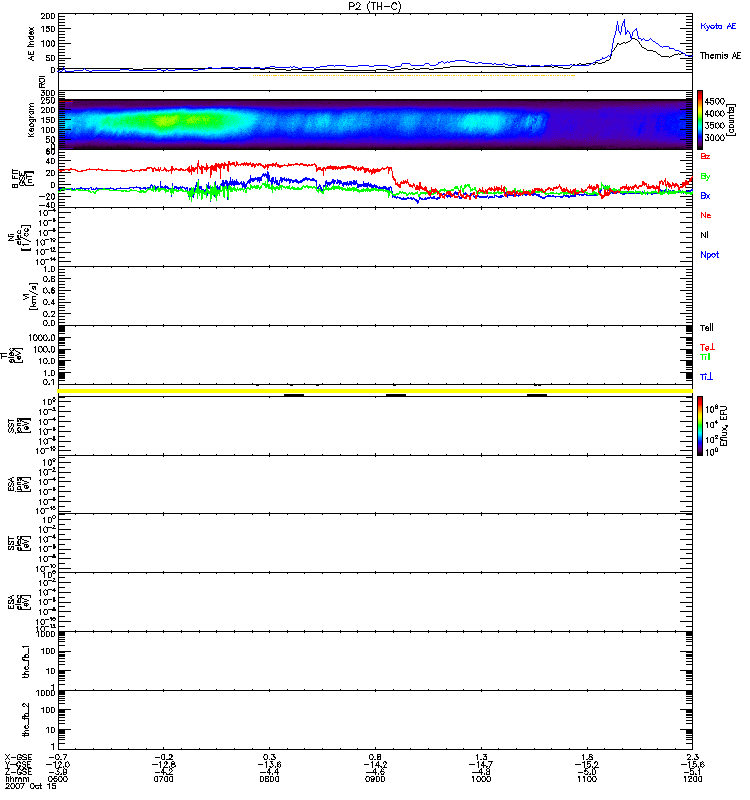
Task: Click the 1100 time tick label
Action: pos(587,779)
